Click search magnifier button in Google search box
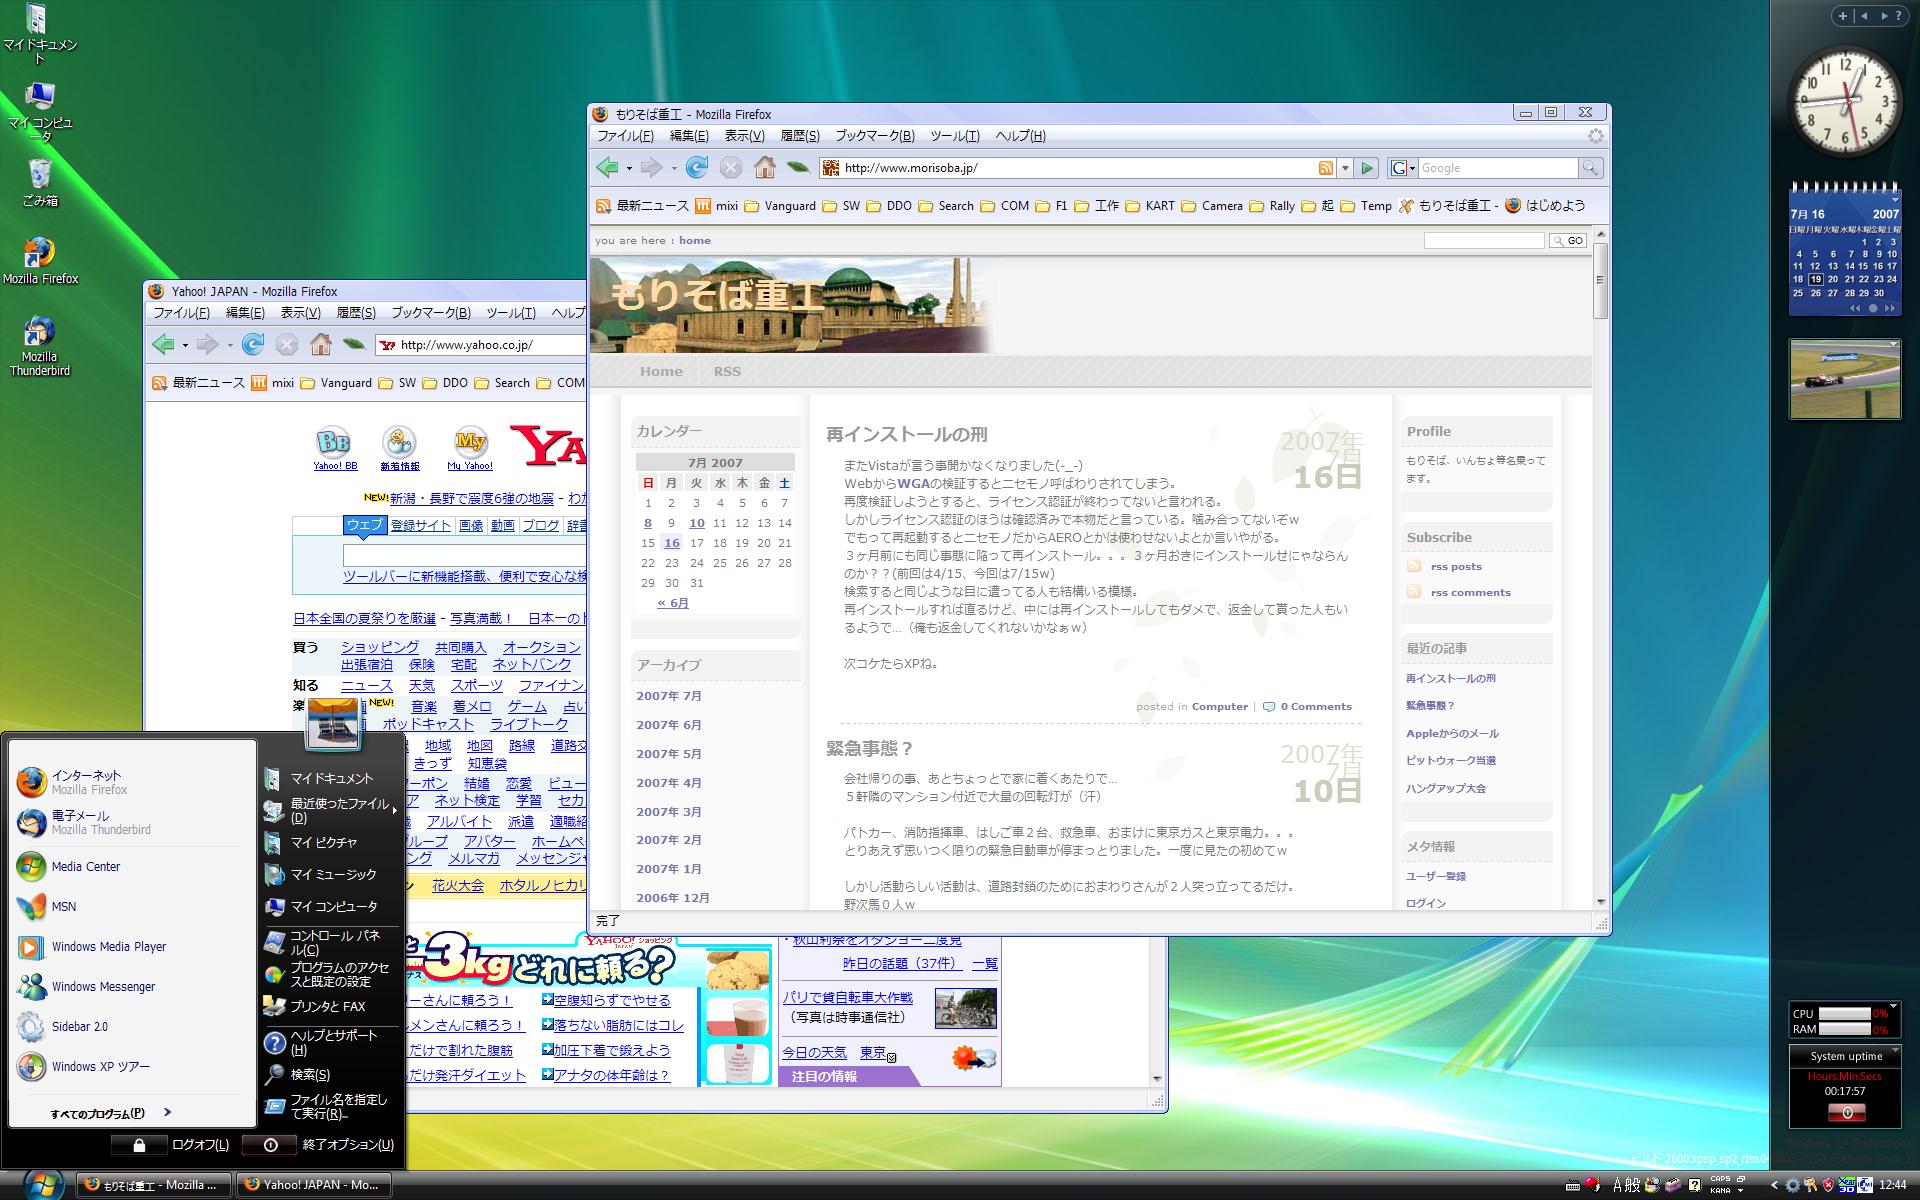This screenshot has height=1200, width=1920. (x=1590, y=168)
